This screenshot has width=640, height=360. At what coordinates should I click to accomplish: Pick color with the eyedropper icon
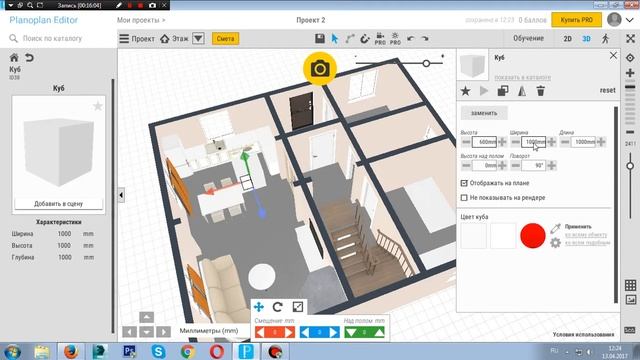pyautogui.click(x=555, y=228)
